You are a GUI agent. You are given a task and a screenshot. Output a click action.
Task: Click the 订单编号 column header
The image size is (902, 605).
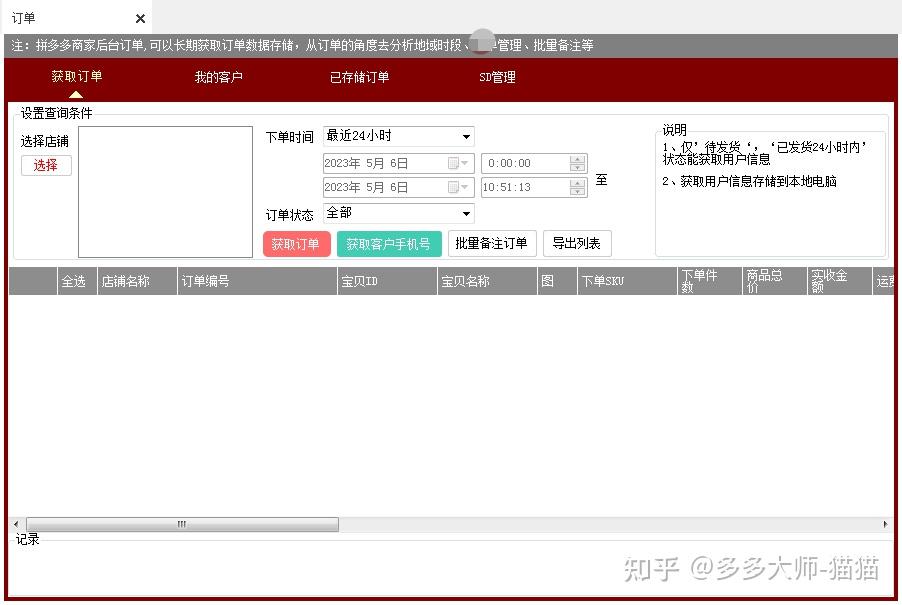coord(205,282)
